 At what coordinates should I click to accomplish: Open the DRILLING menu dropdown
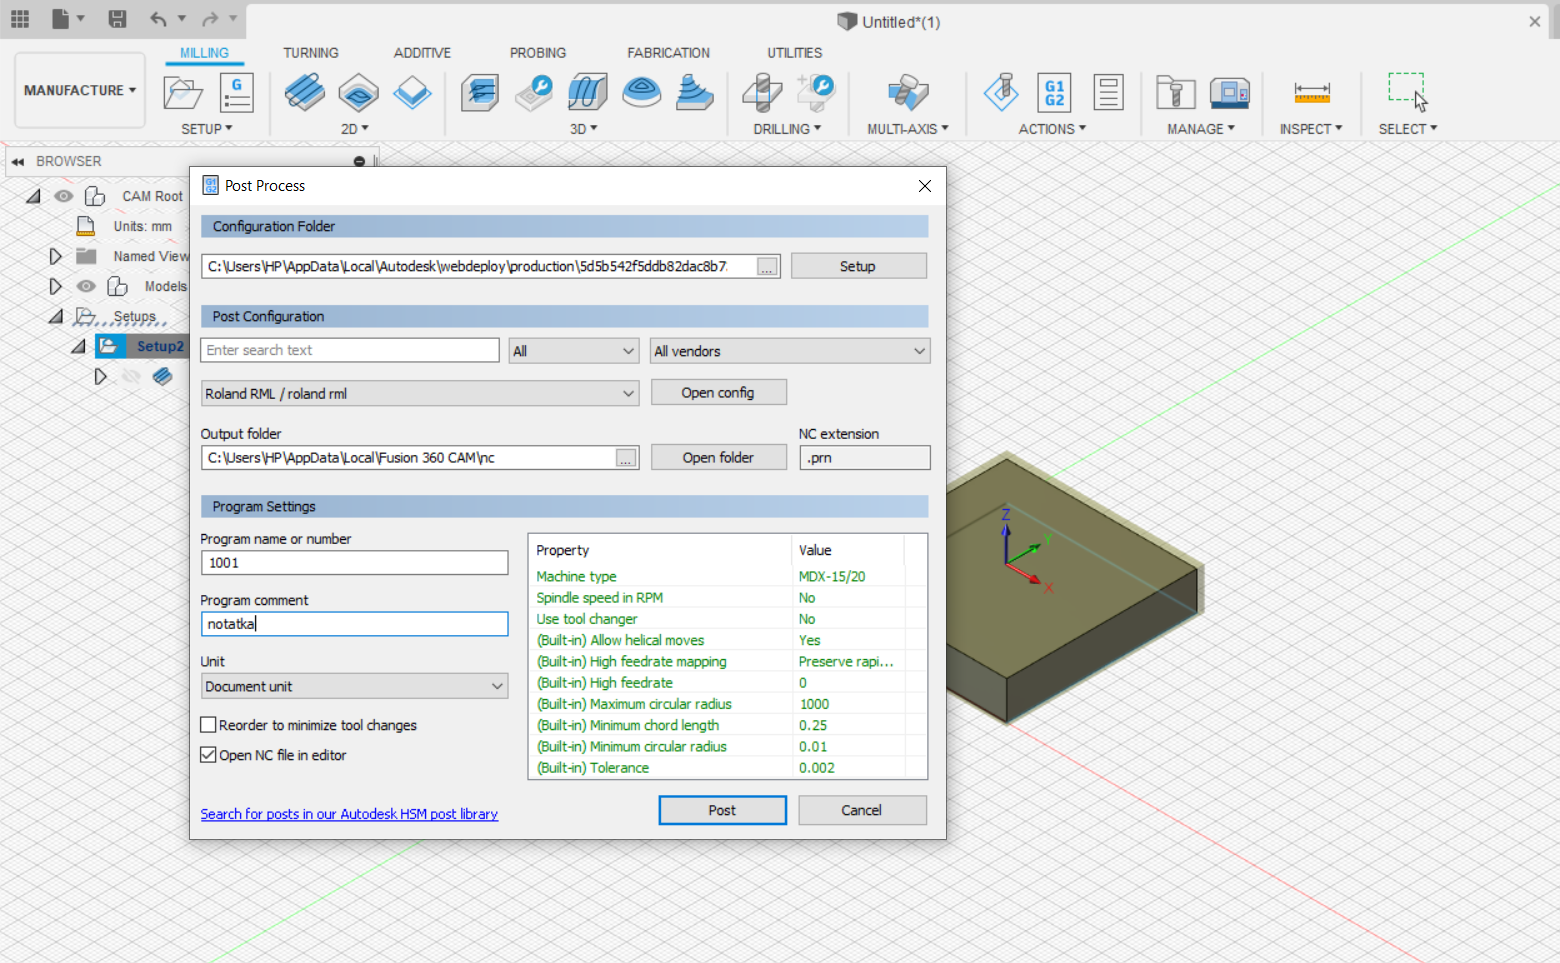coord(787,129)
